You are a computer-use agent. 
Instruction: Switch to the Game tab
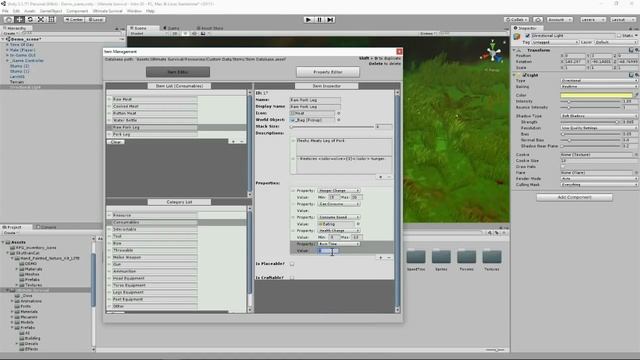171,28
